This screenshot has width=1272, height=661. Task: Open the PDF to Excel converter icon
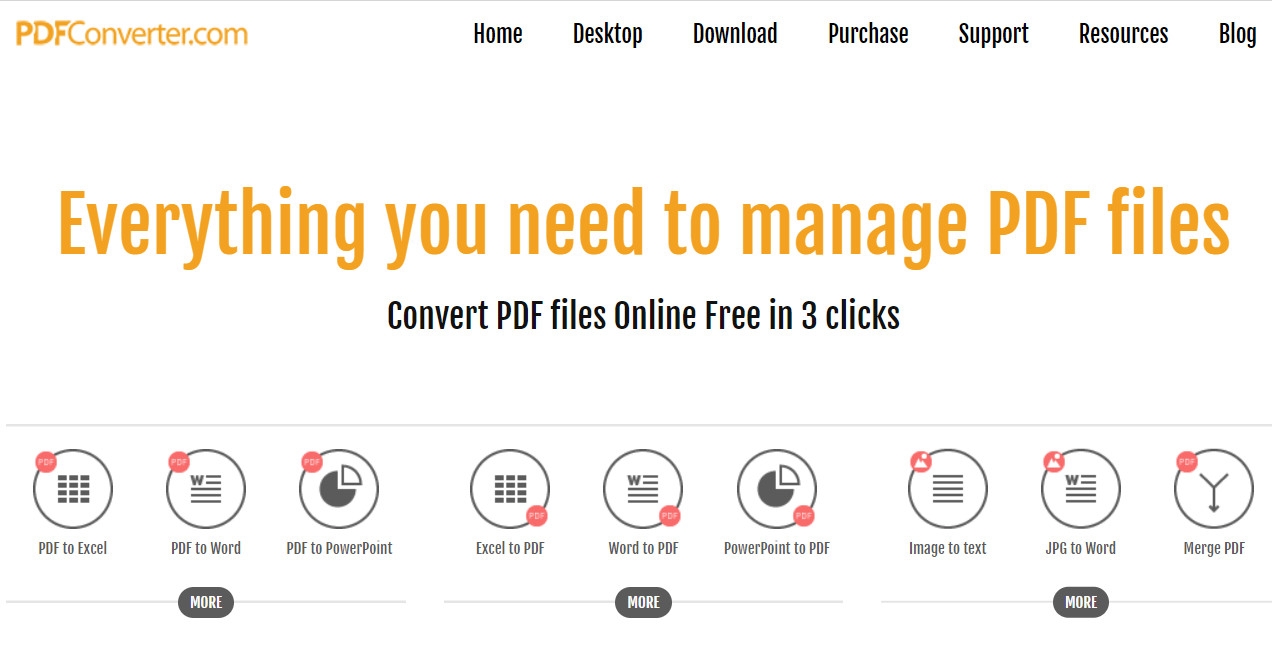[73, 489]
